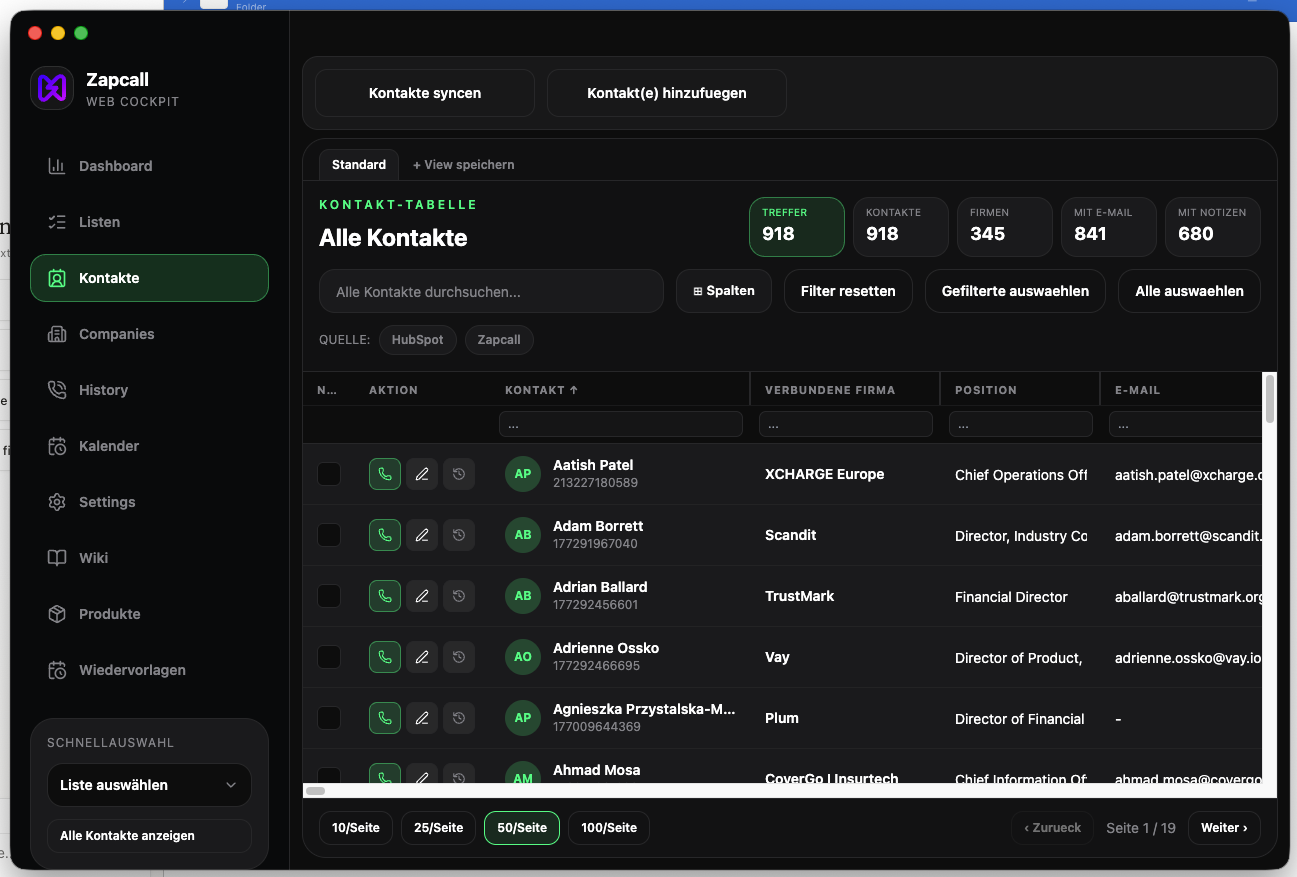Open the Companies building icon
The width and height of the screenshot is (1297, 877).
pos(57,334)
